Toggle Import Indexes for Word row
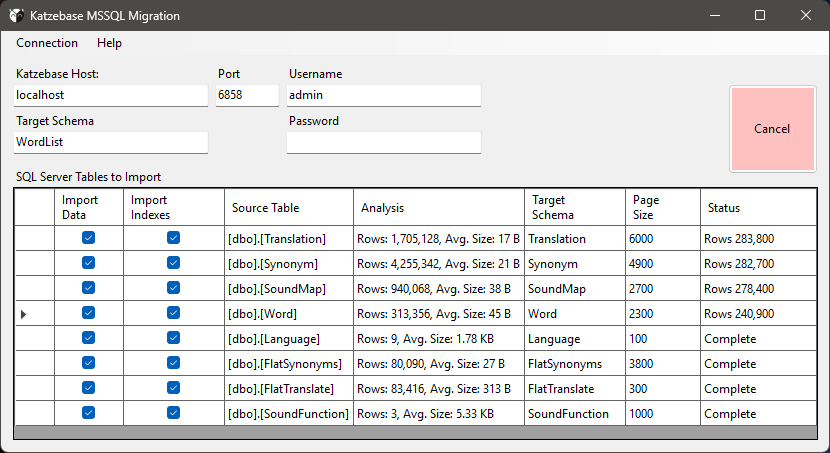The width and height of the screenshot is (830, 453). tap(174, 313)
